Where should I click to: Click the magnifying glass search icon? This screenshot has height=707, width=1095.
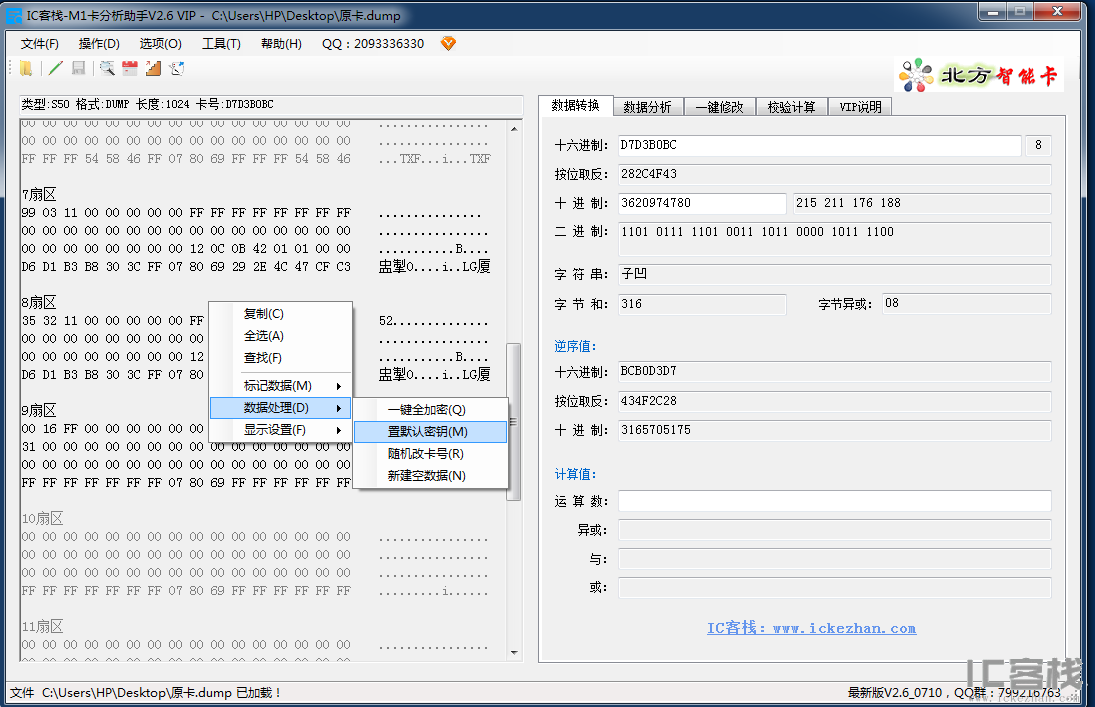tap(107, 68)
